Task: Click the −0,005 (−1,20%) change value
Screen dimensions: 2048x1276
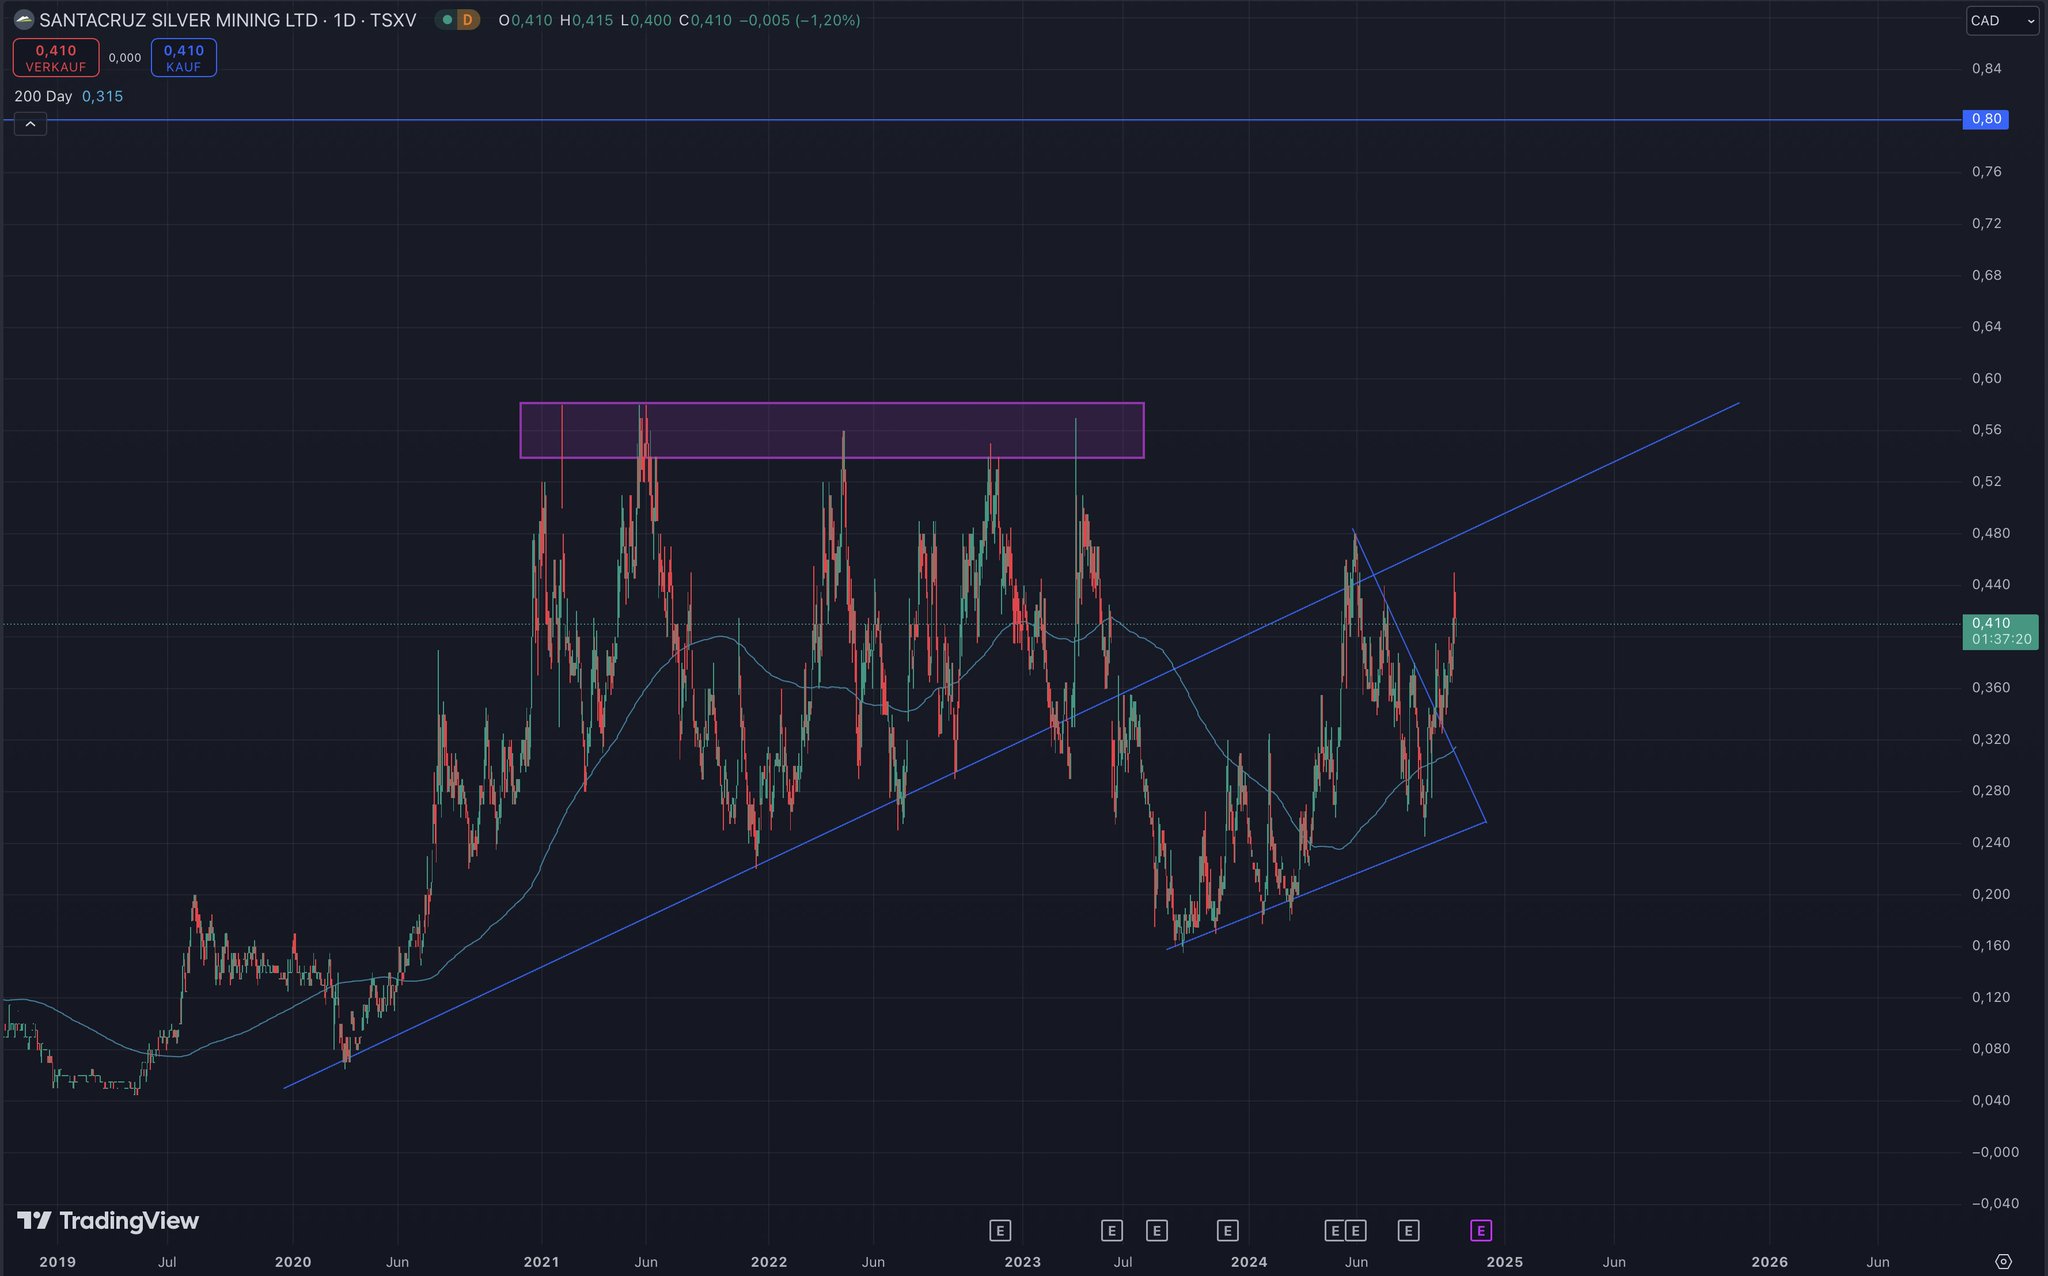Action: (x=800, y=20)
